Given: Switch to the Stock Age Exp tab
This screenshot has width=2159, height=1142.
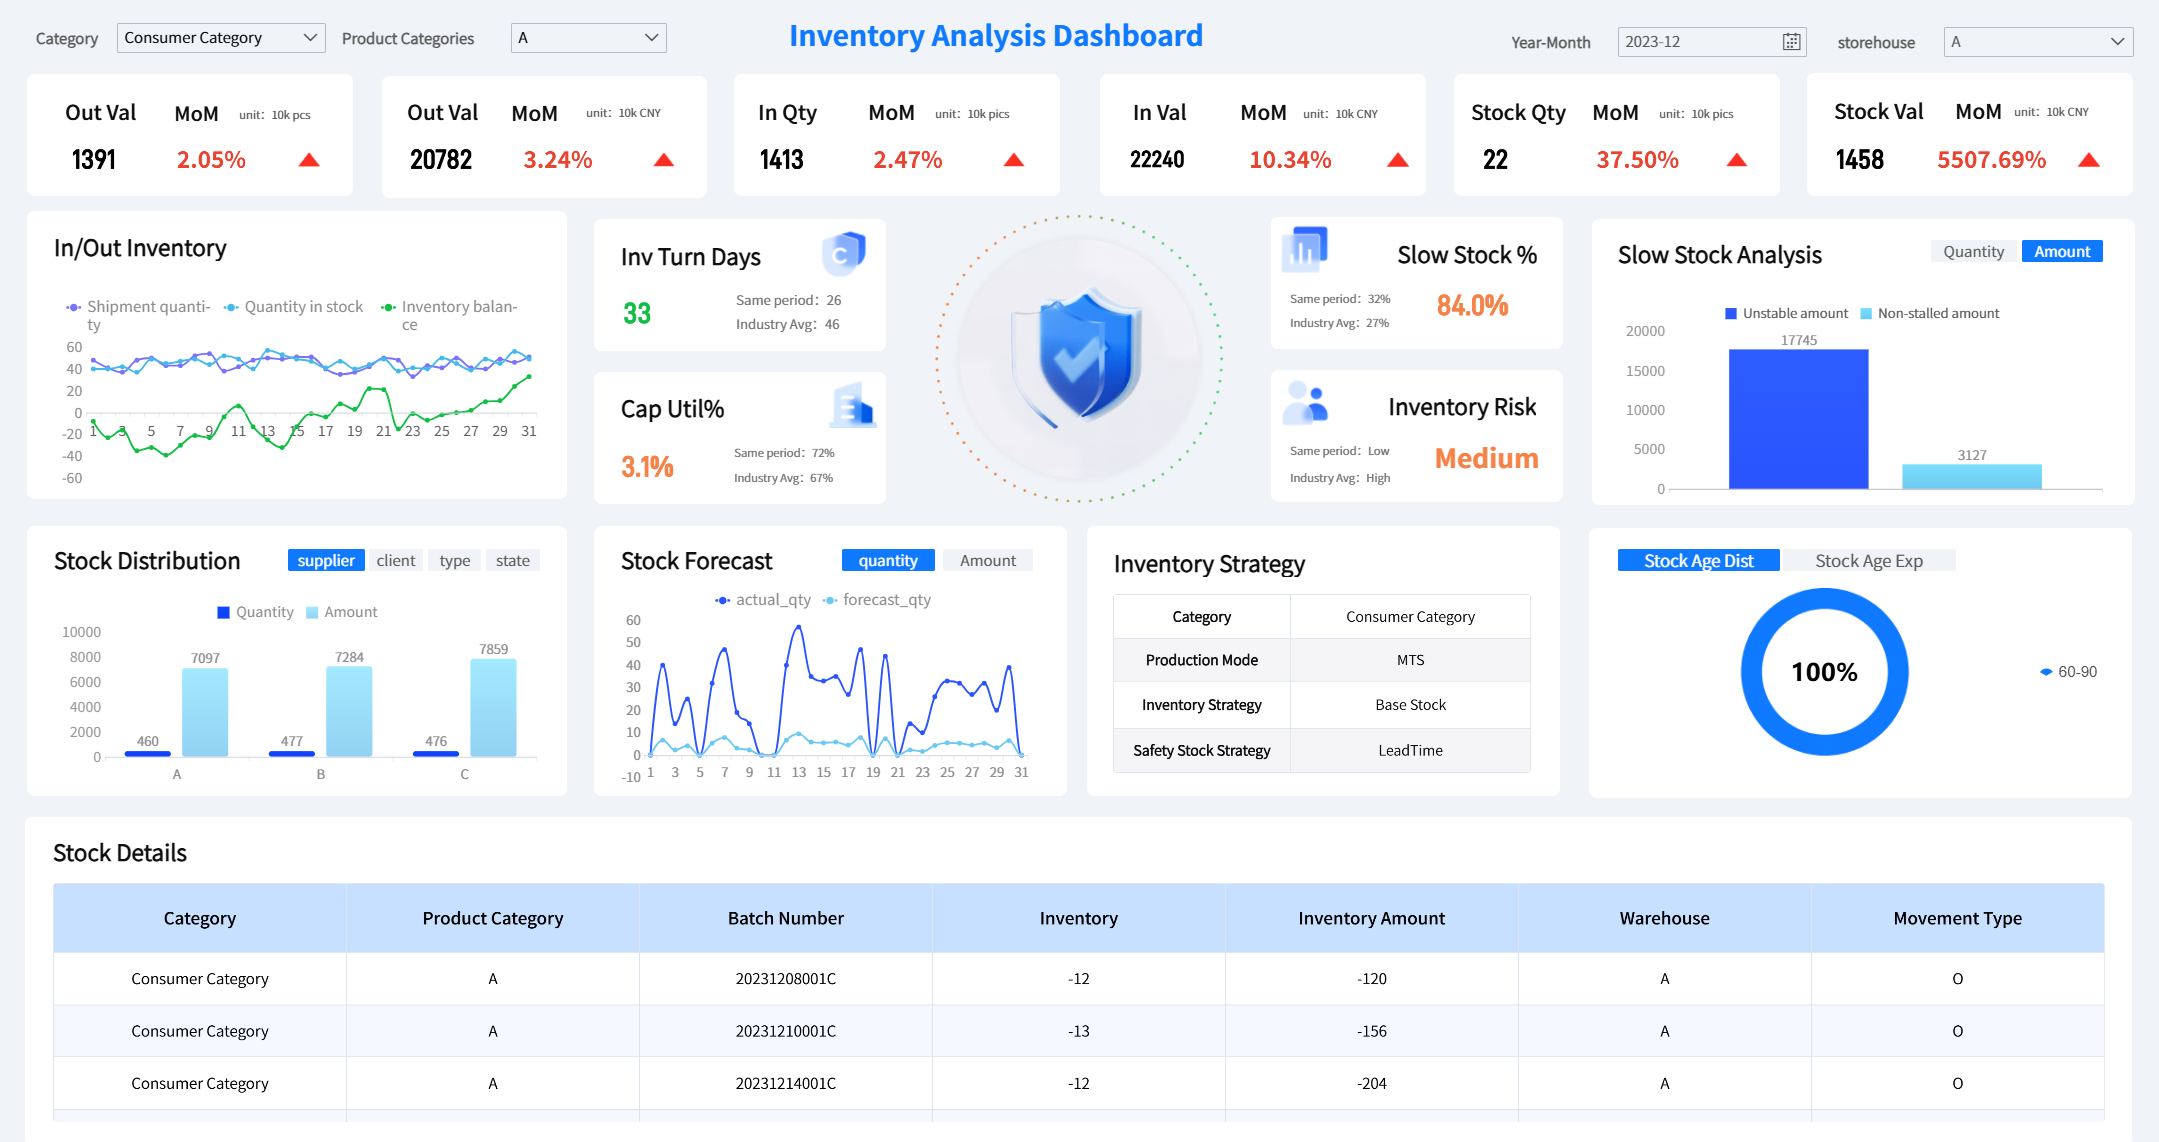Looking at the screenshot, I should point(1868,560).
